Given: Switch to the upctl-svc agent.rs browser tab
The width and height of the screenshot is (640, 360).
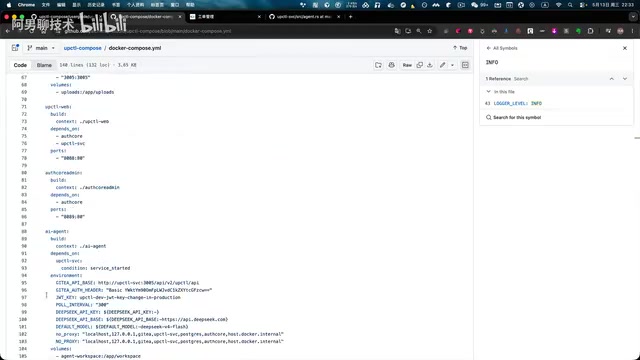Looking at the screenshot, I should pos(304,17).
